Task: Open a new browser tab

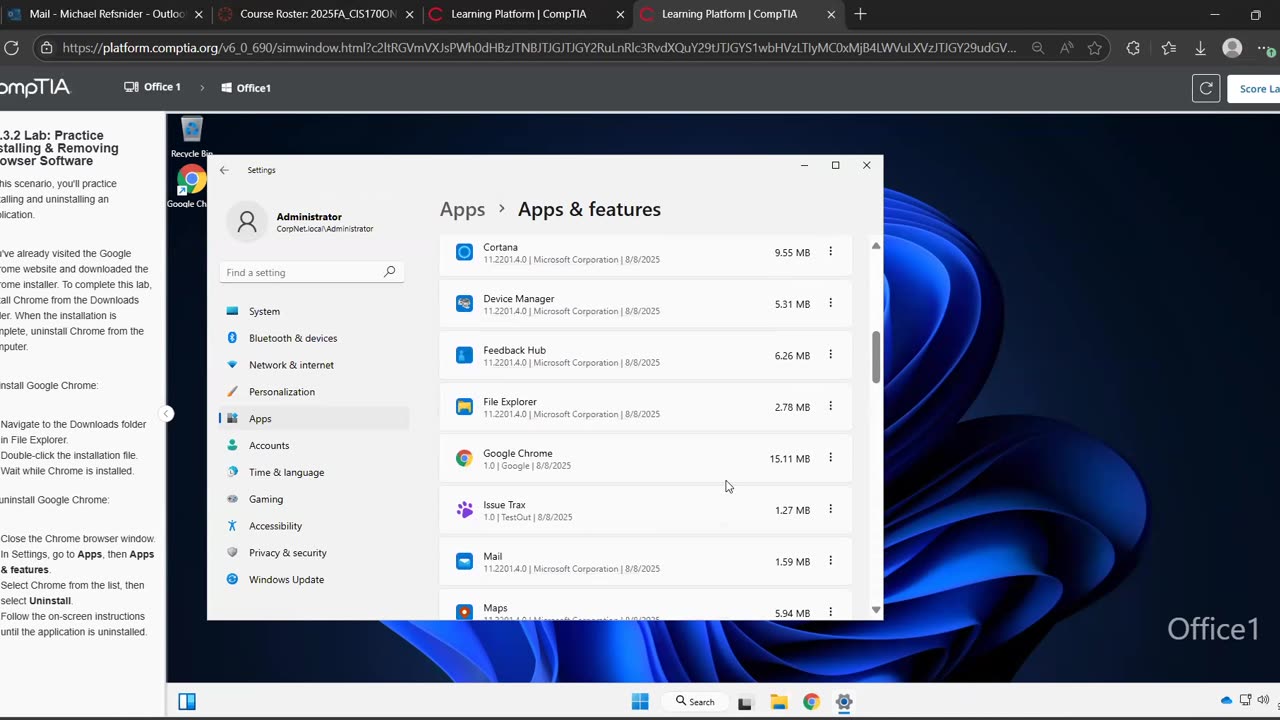Action: pos(860,14)
